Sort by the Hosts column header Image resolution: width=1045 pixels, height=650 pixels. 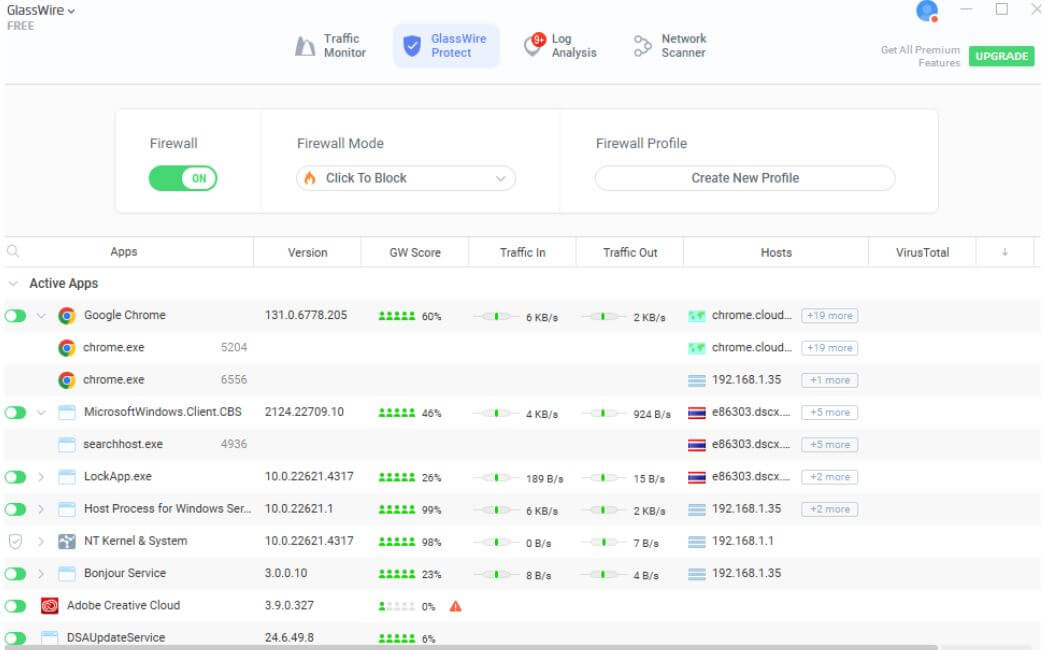(776, 253)
